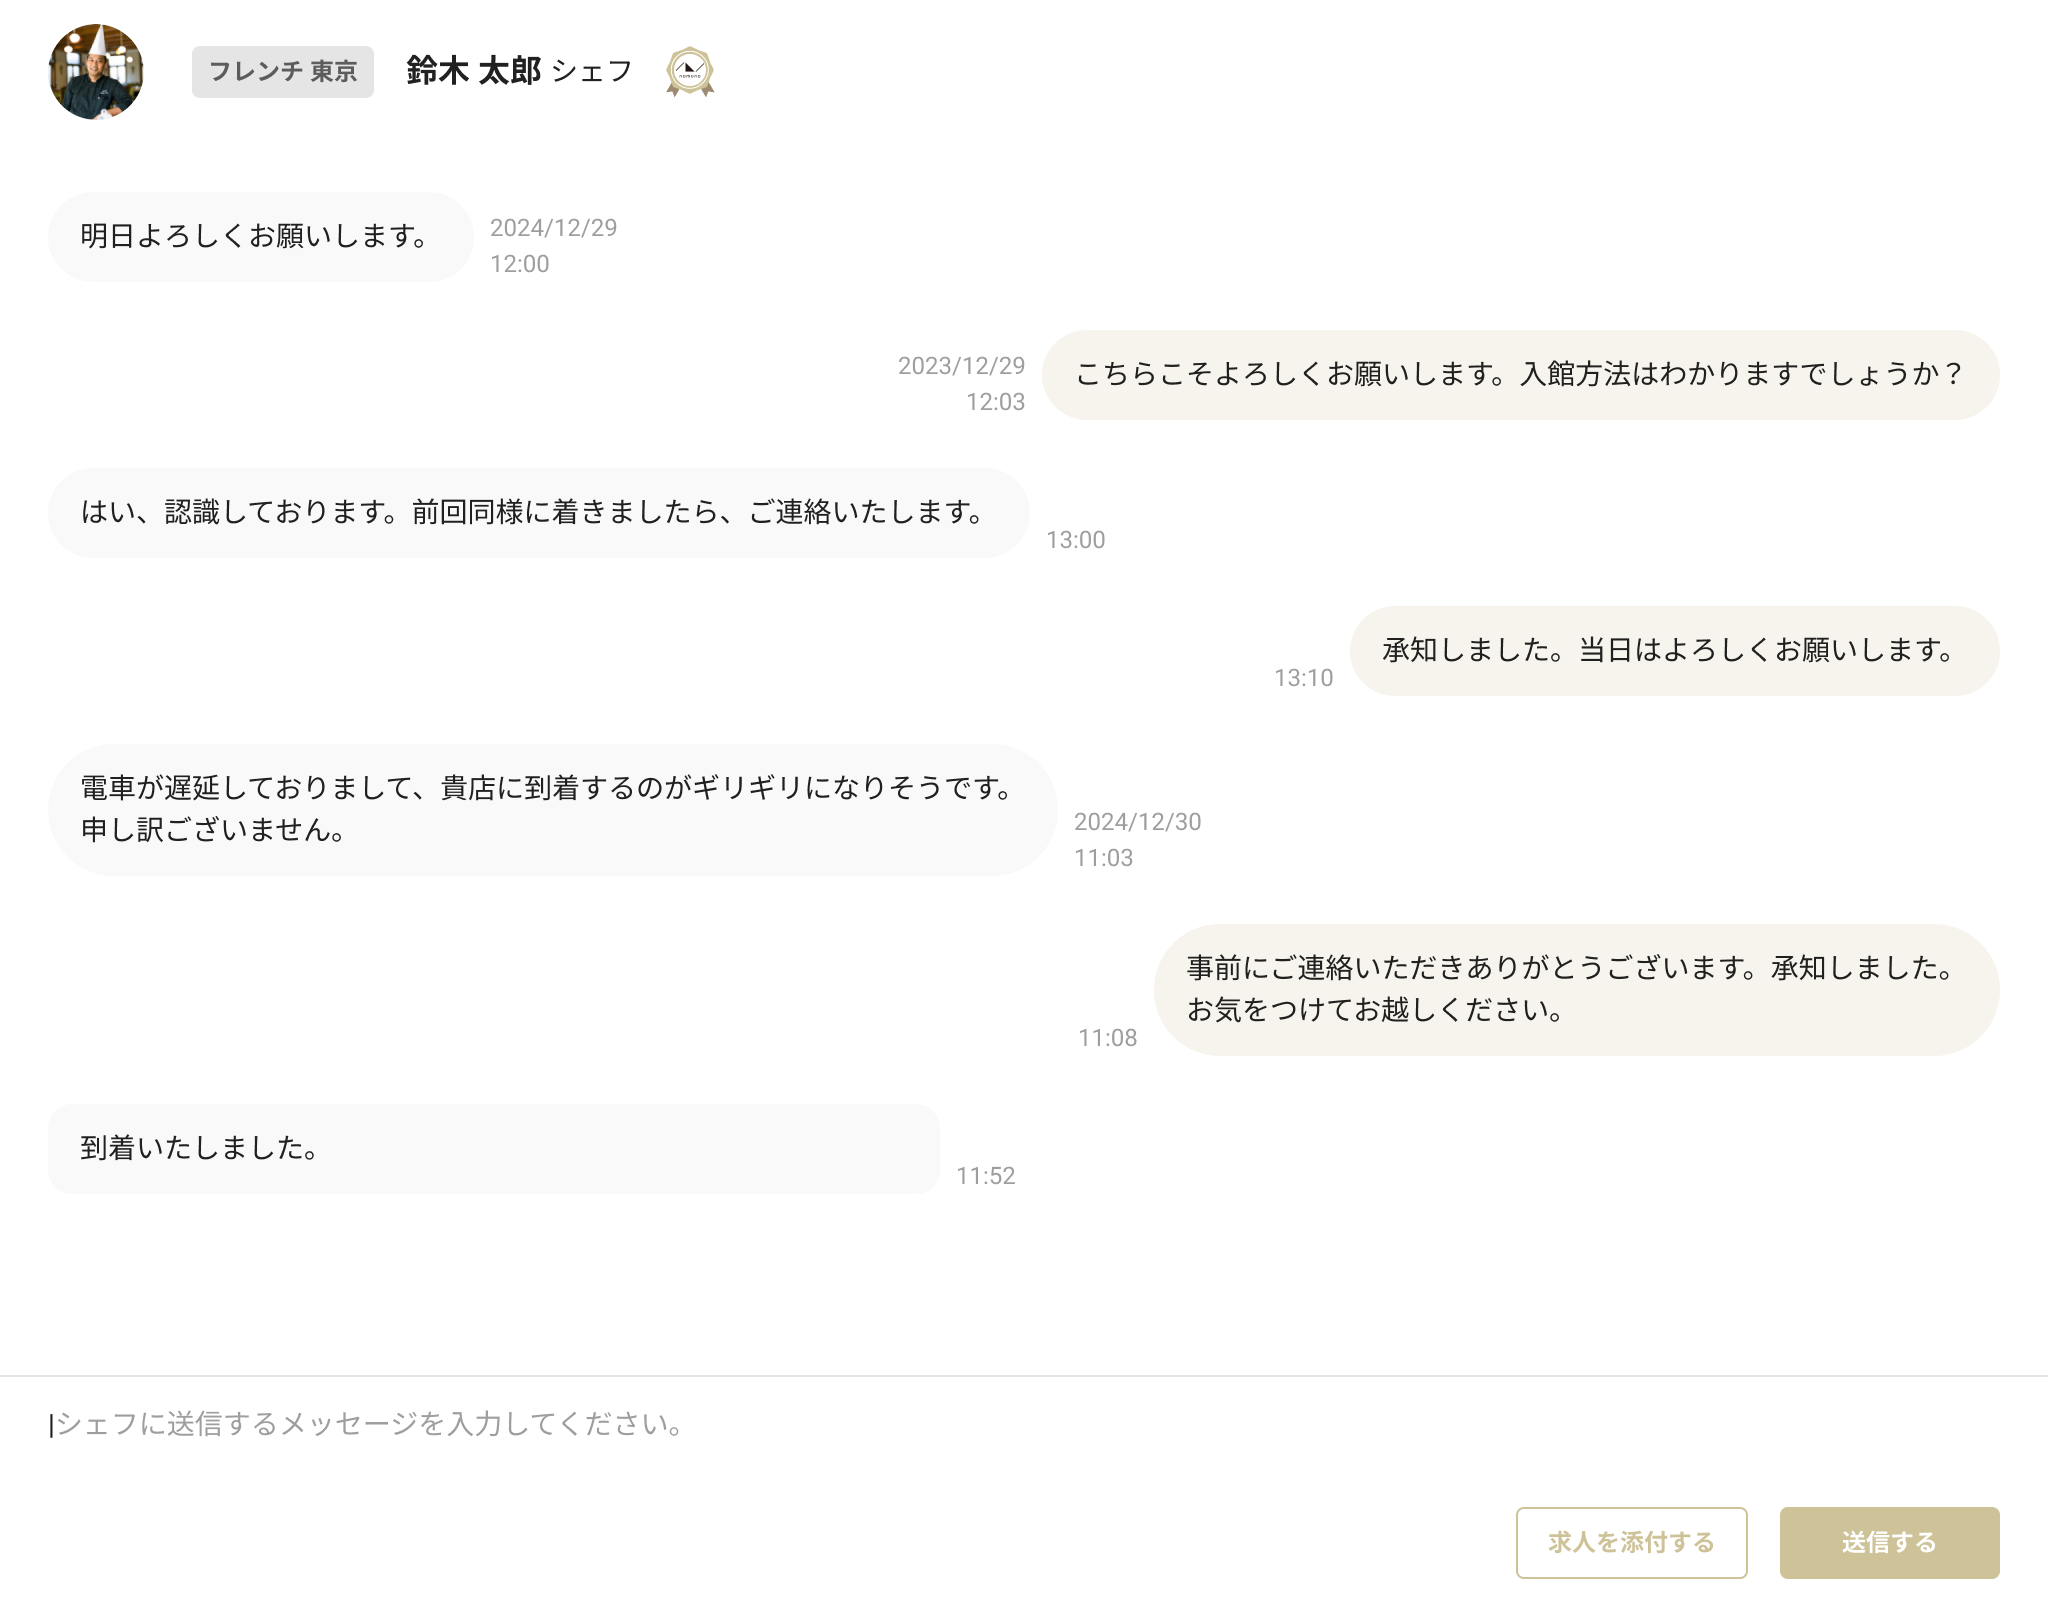Image resolution: width=2048 pixels, height=1611 pixels.
Task: Click the 求人を添付する attach job button
Action: point(1632,1542)
